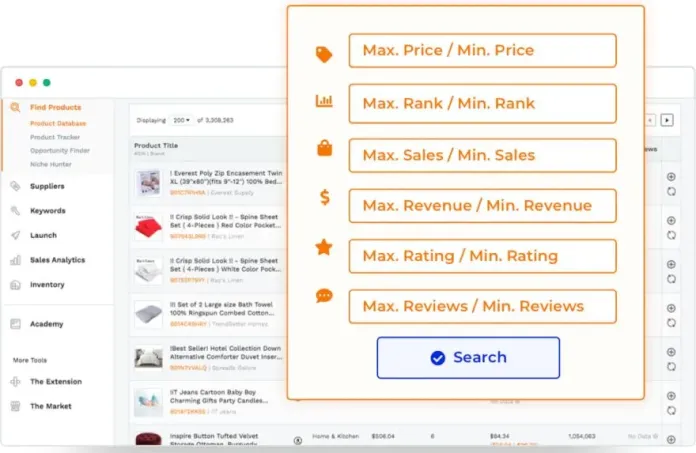Viewport: 696px width, 453px height.
Task: Click the Sales Analytics bar chart icon
Action: coord(15,260)
